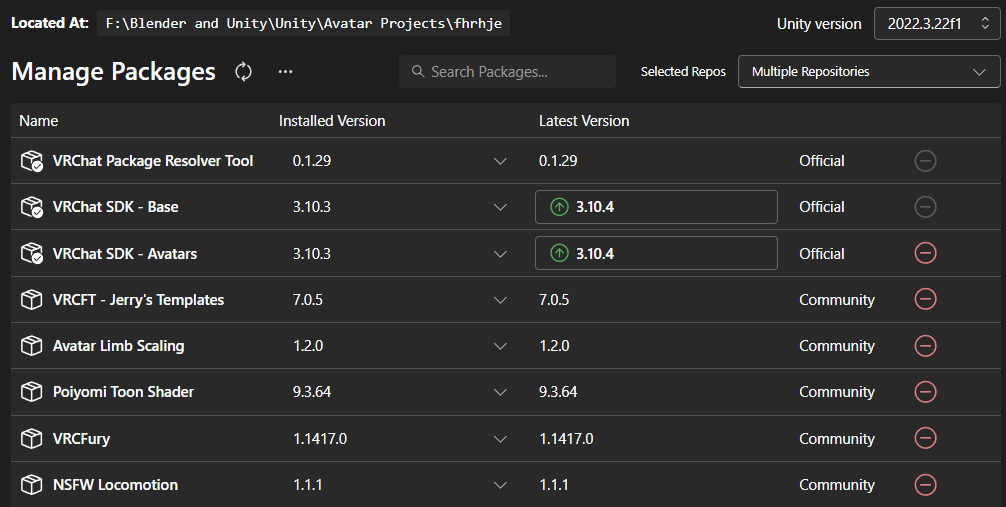Click VRCFT - Jerry's Templates package icon
The image size is (1006, 507).
coord(31,300)
